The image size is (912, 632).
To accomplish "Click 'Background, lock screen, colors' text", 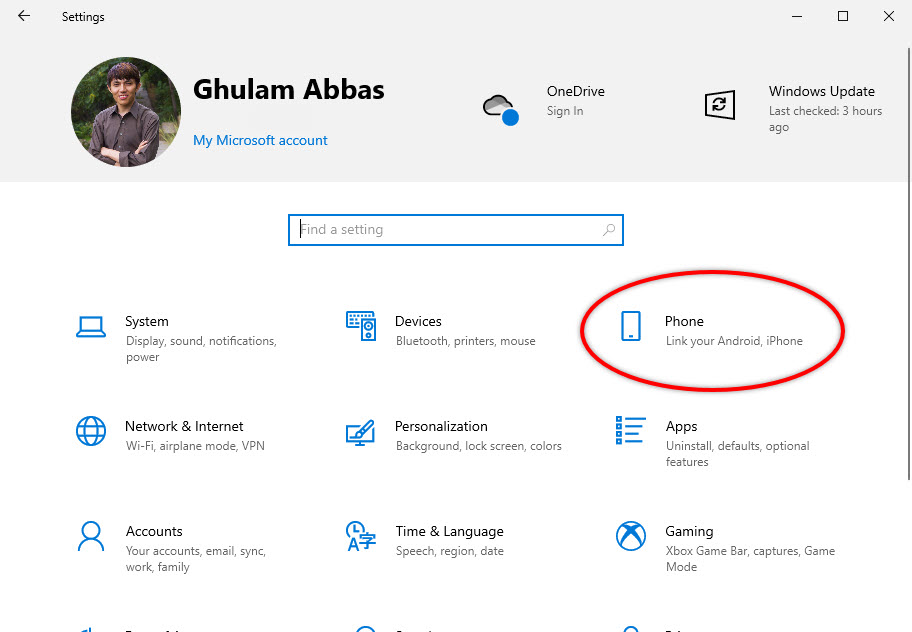I will coord(479,446).
